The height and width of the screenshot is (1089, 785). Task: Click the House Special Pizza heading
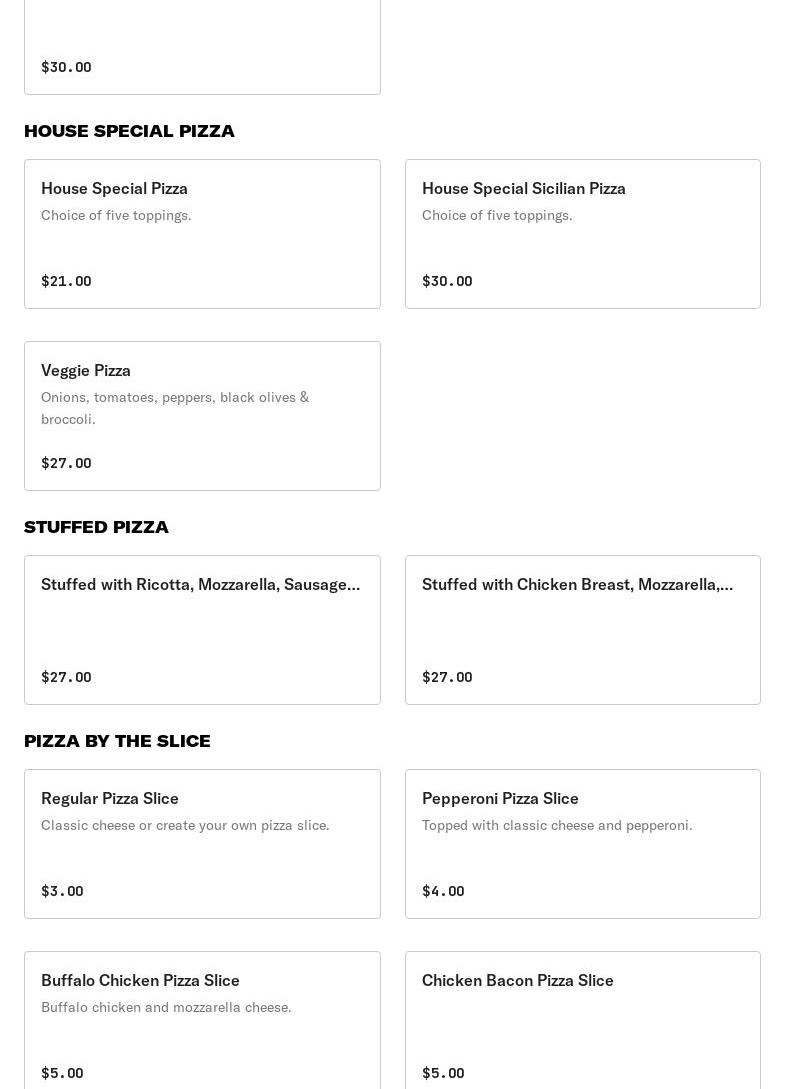(129, 131)
